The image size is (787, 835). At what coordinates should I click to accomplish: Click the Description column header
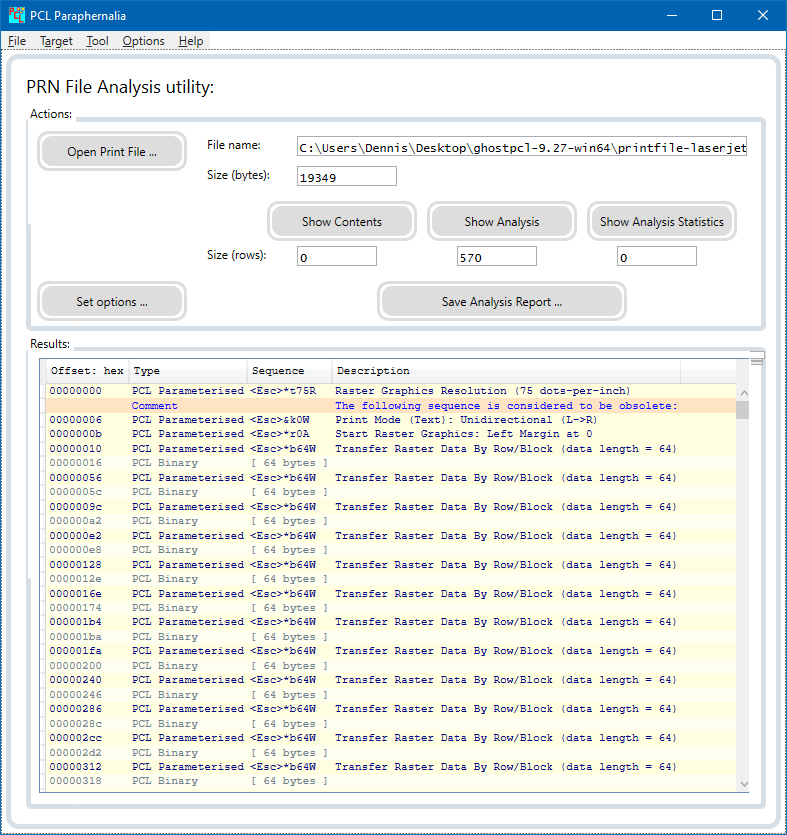tap(506, 371)
